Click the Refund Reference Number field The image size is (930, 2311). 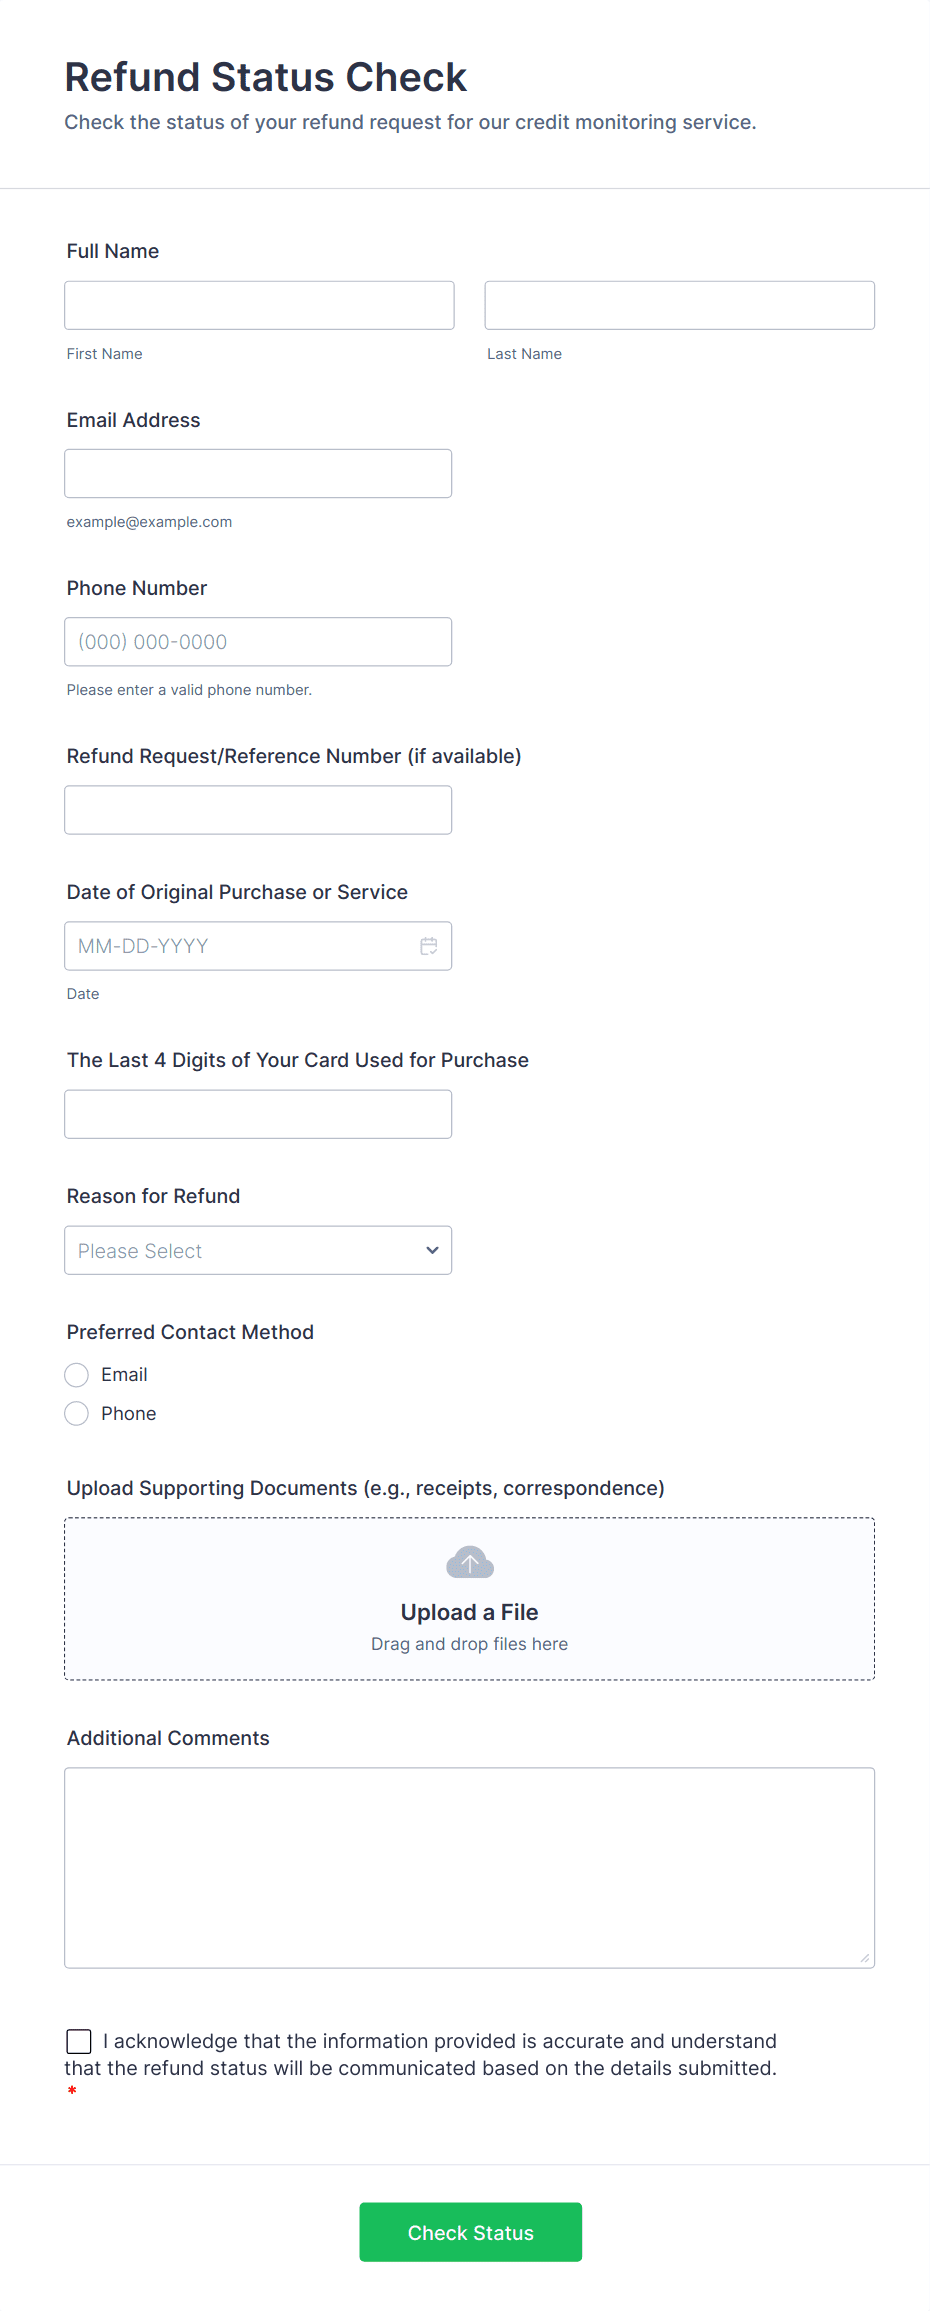tap(257, 810)
